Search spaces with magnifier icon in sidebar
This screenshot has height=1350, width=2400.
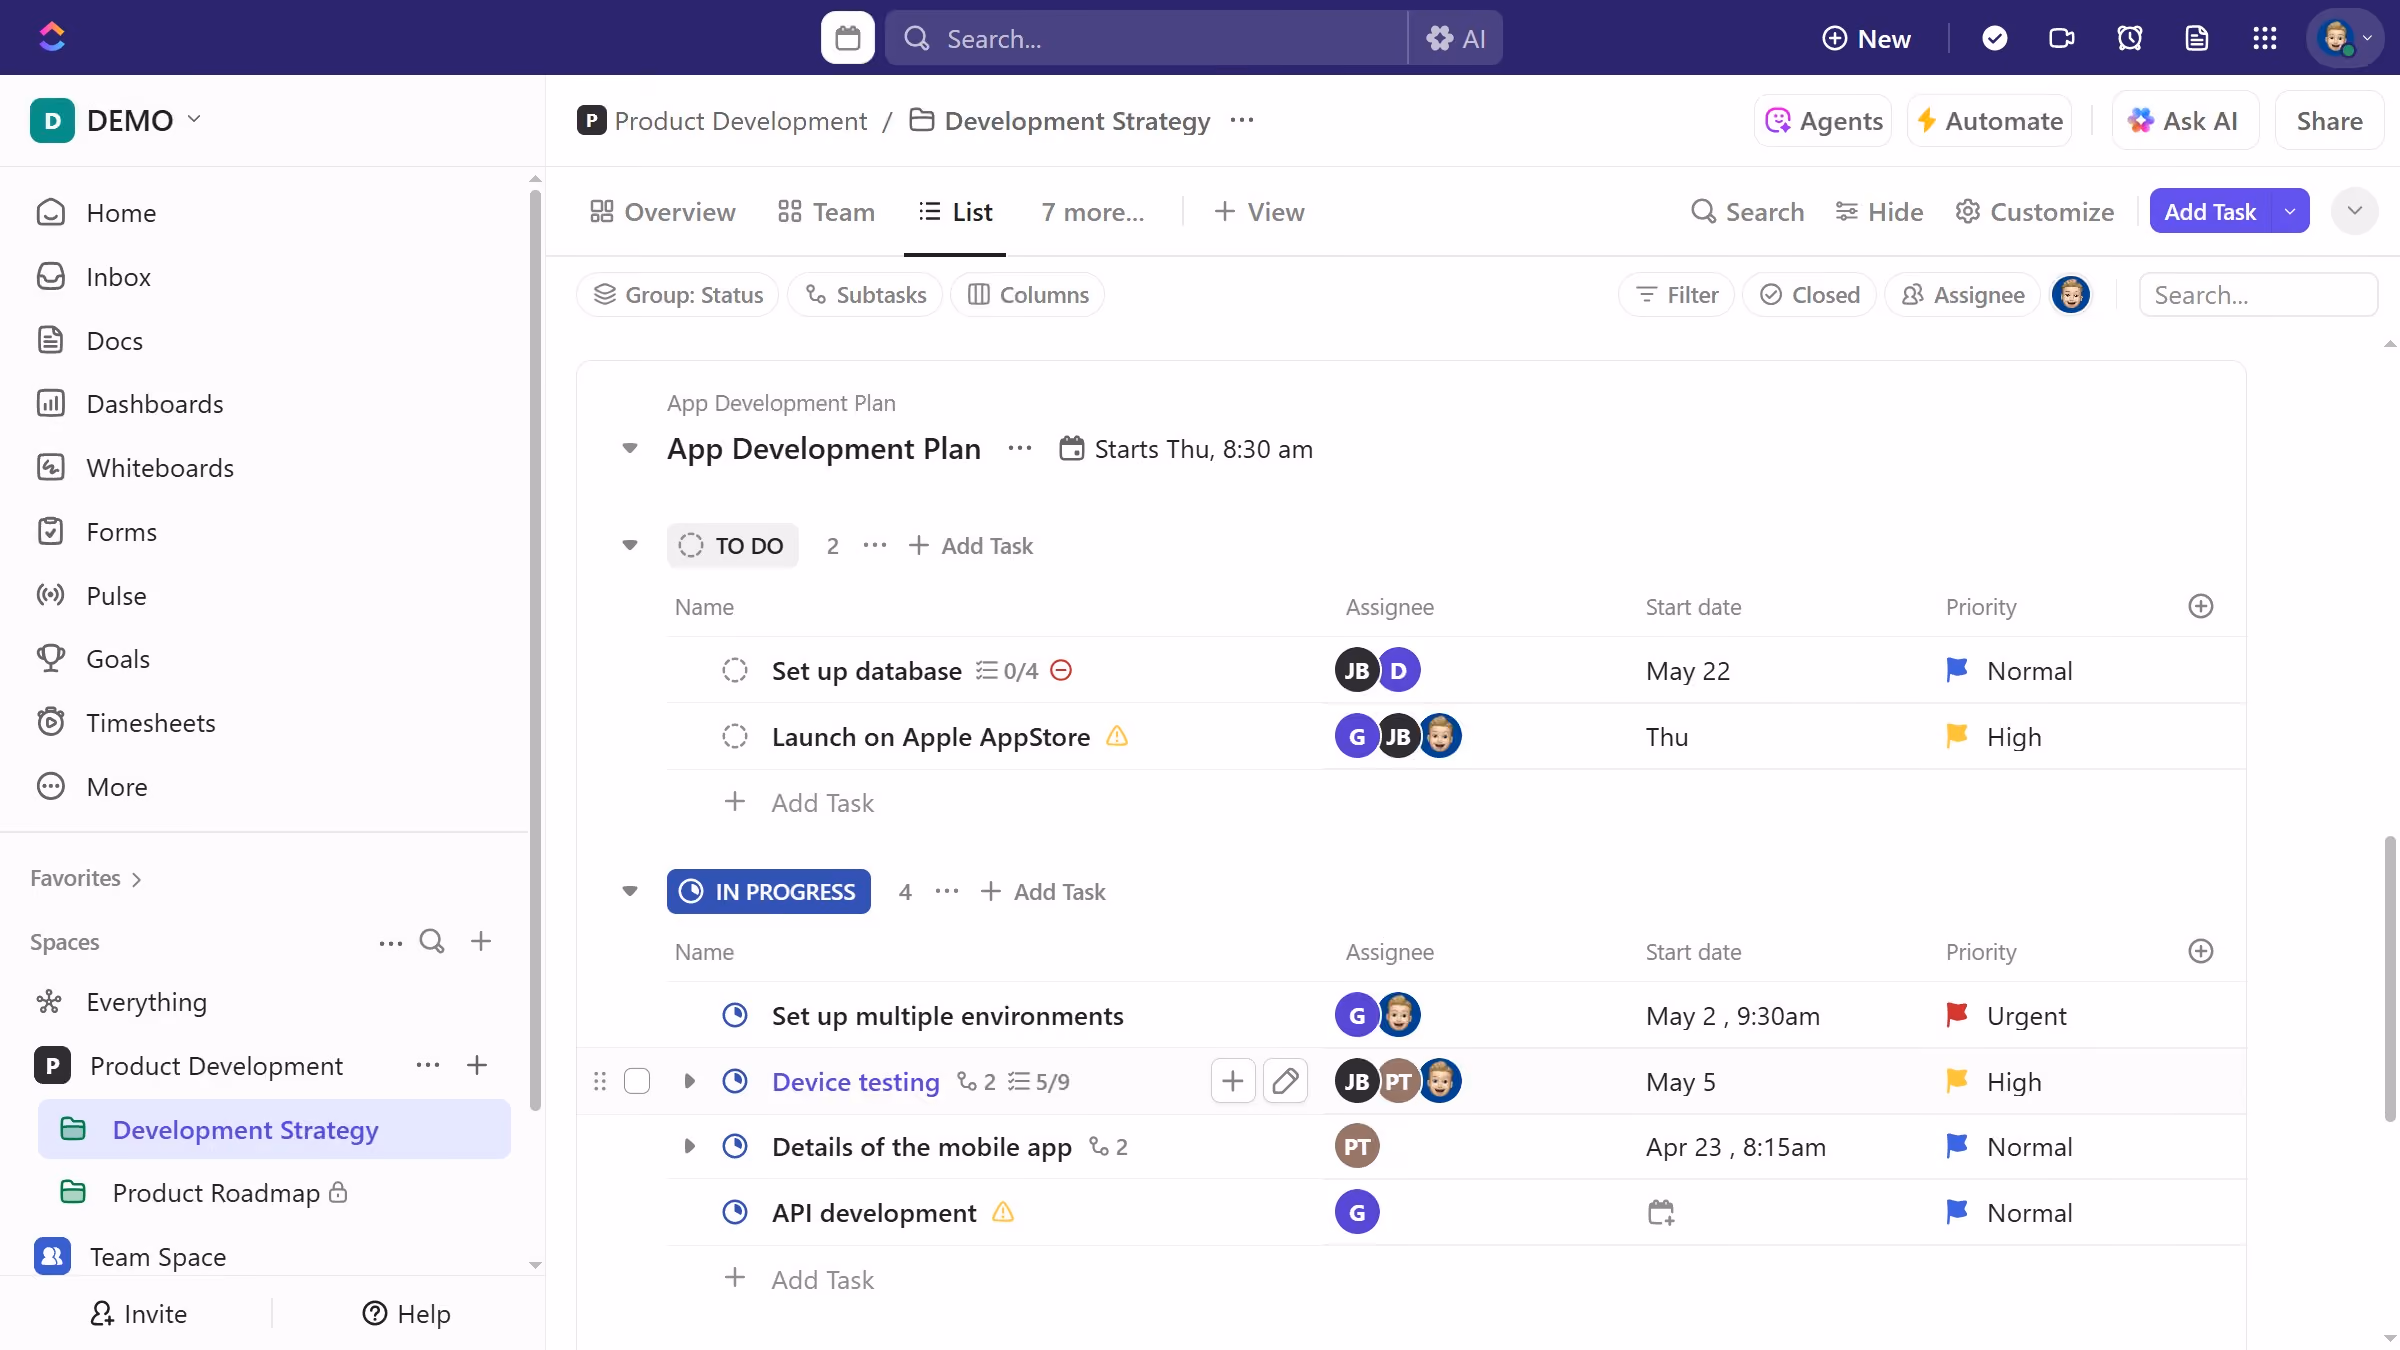(x=432, y=941)
